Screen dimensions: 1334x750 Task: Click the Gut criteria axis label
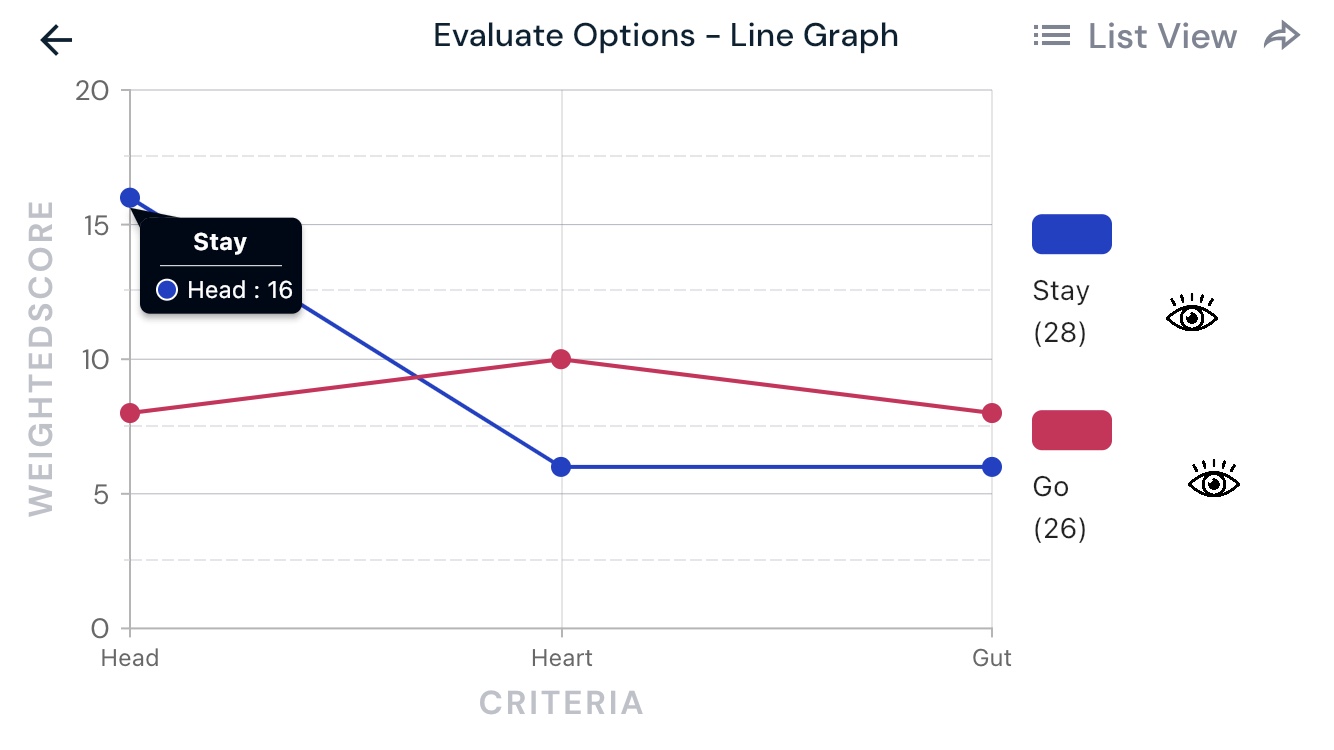[x=992, y=658]
